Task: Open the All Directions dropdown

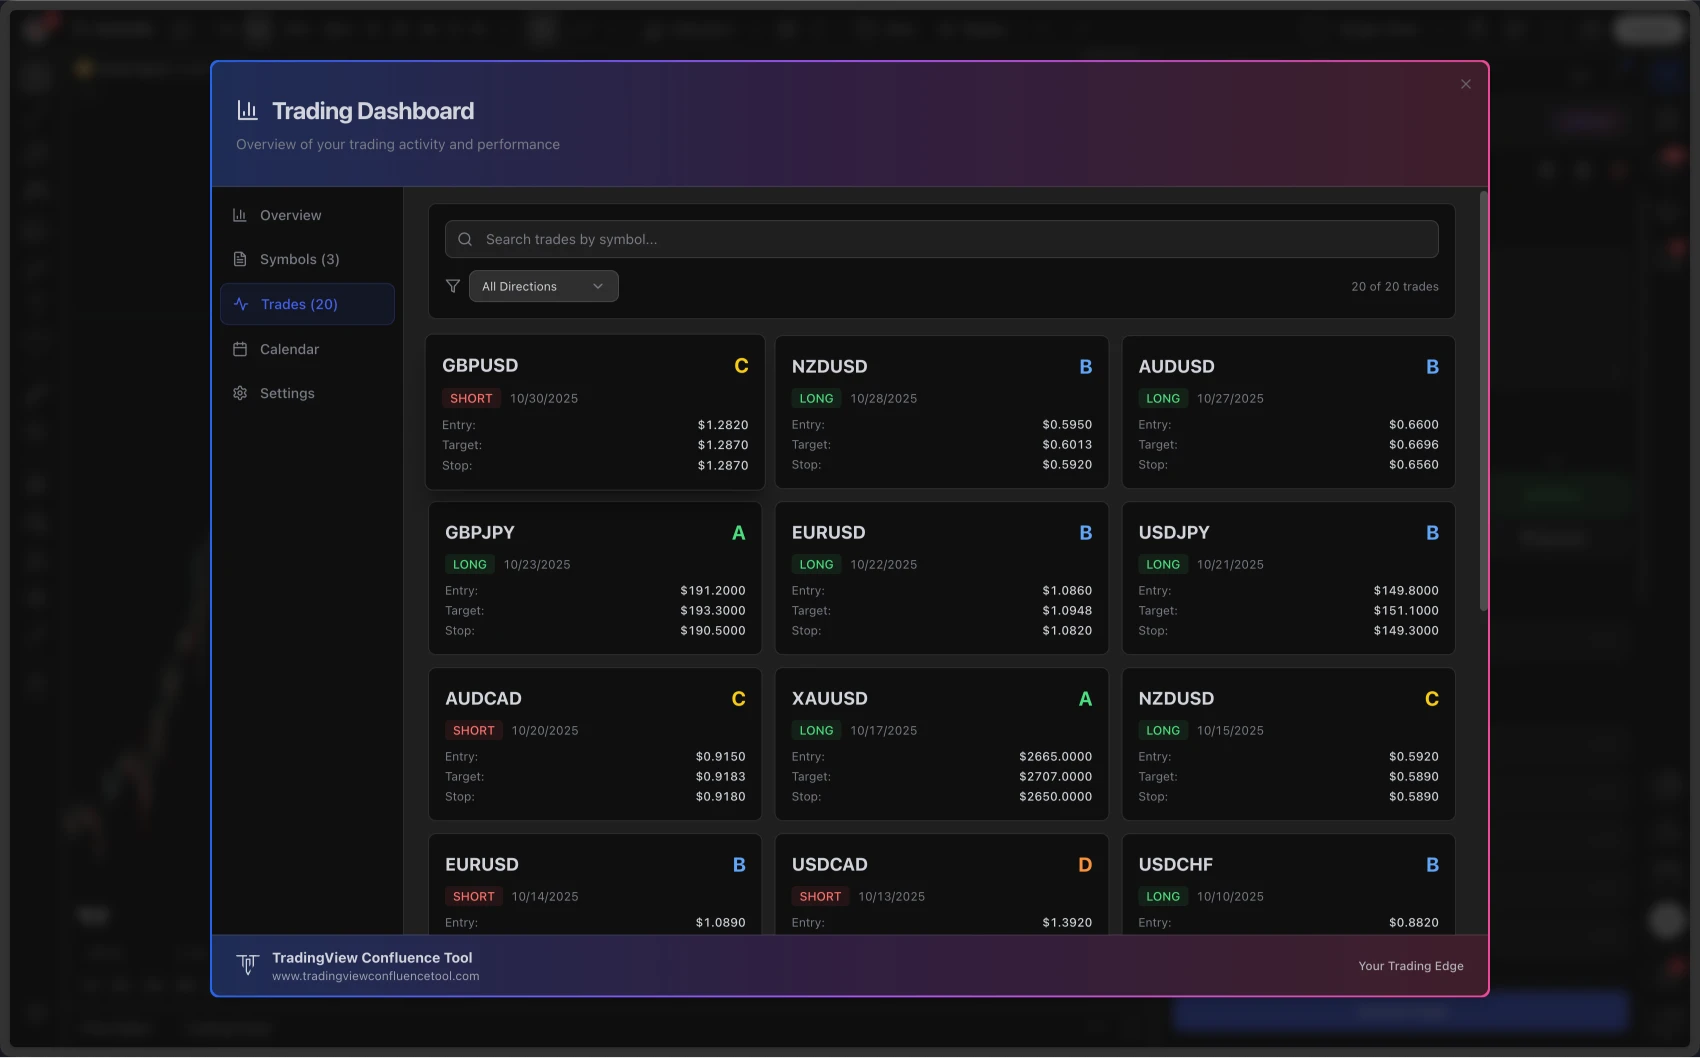Action: point(543,286)
